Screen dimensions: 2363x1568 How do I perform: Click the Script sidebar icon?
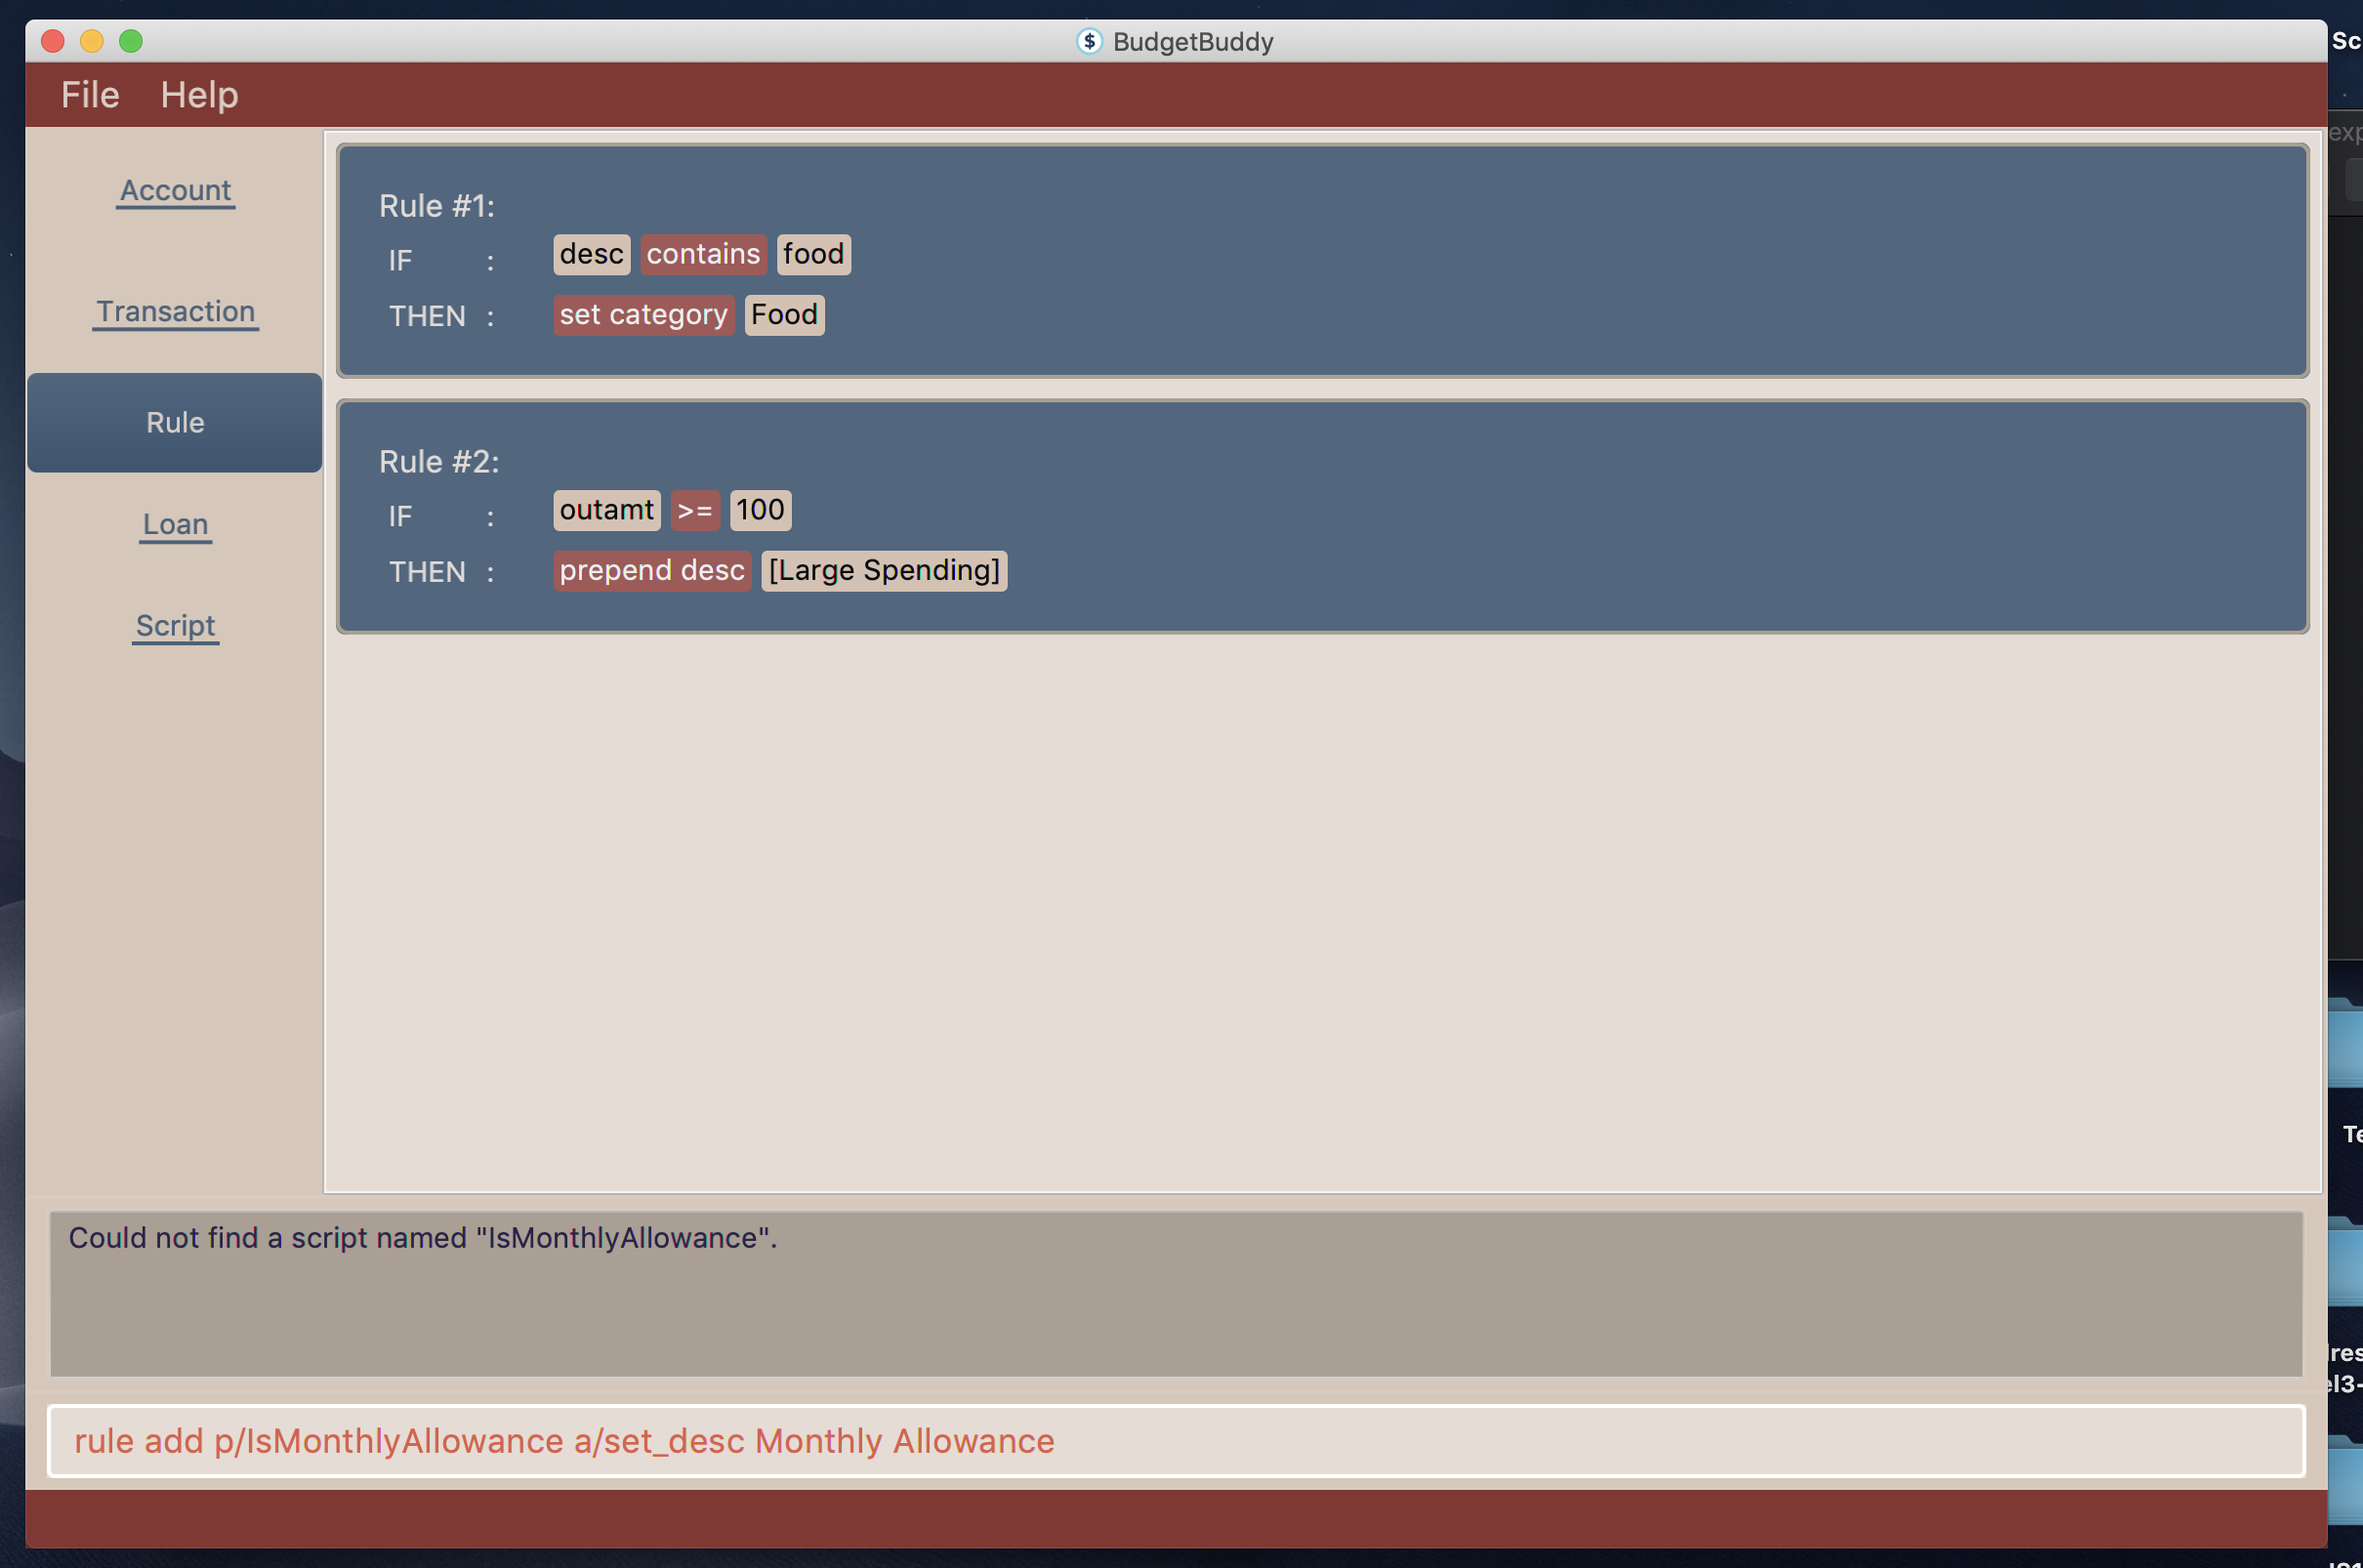173,625
